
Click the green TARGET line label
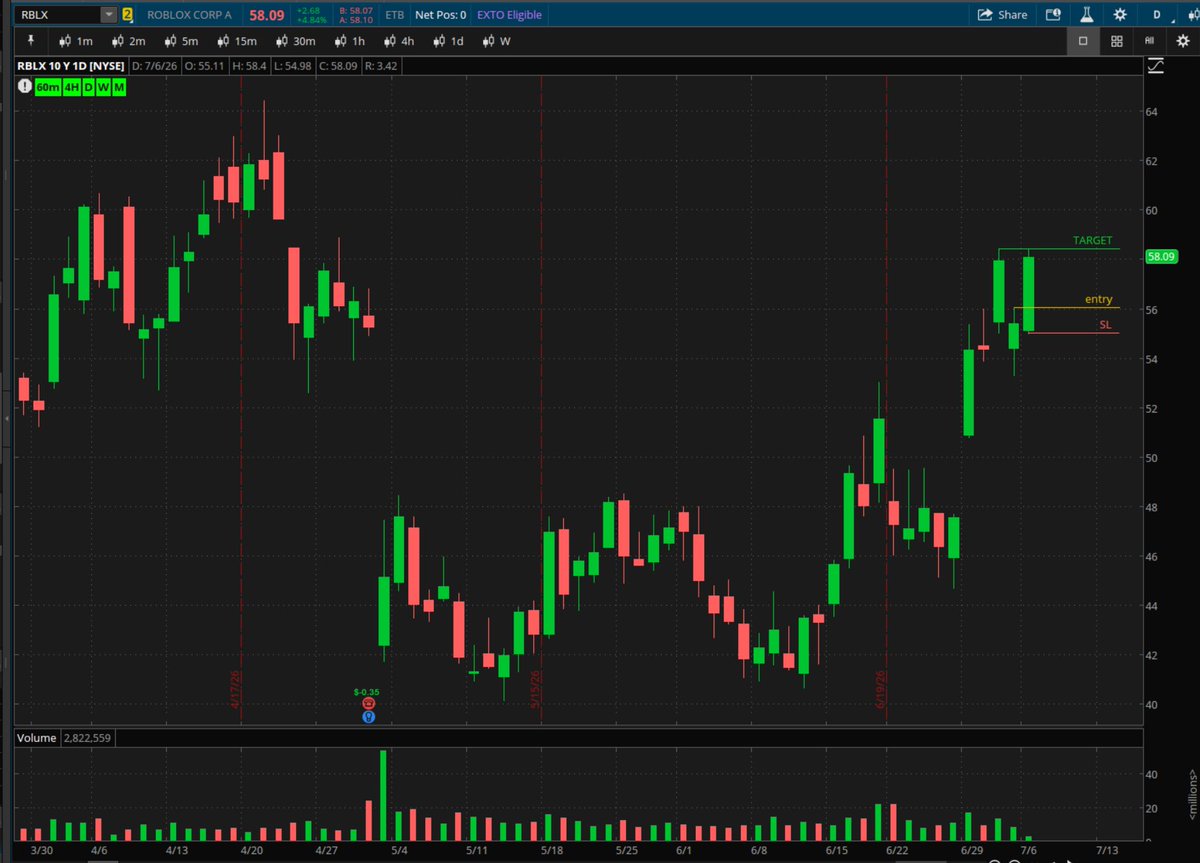tap(1092, 241)
